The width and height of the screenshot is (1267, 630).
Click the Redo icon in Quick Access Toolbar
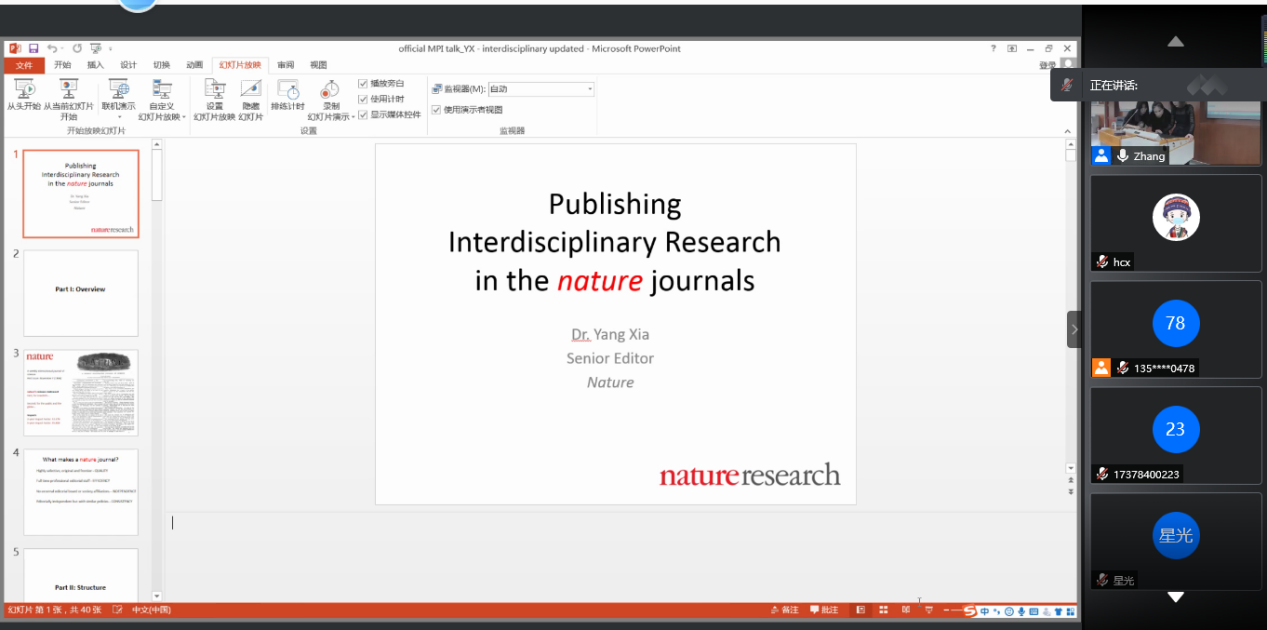coord(77,48)
